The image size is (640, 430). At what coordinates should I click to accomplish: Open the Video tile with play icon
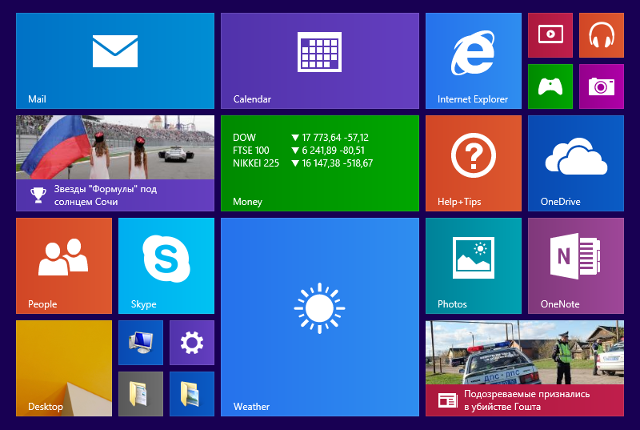coord(550,35)
